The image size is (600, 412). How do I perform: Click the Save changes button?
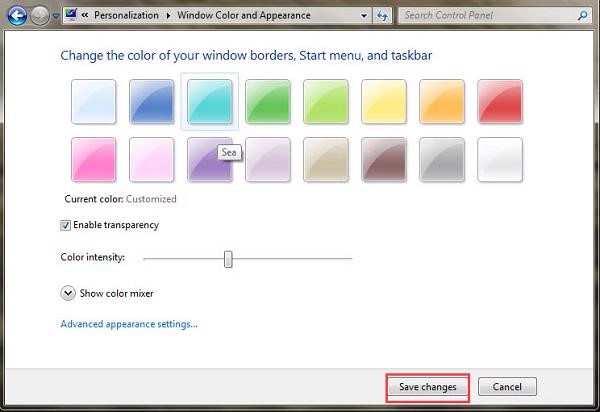pyautogui.click(x=428, y=387)
